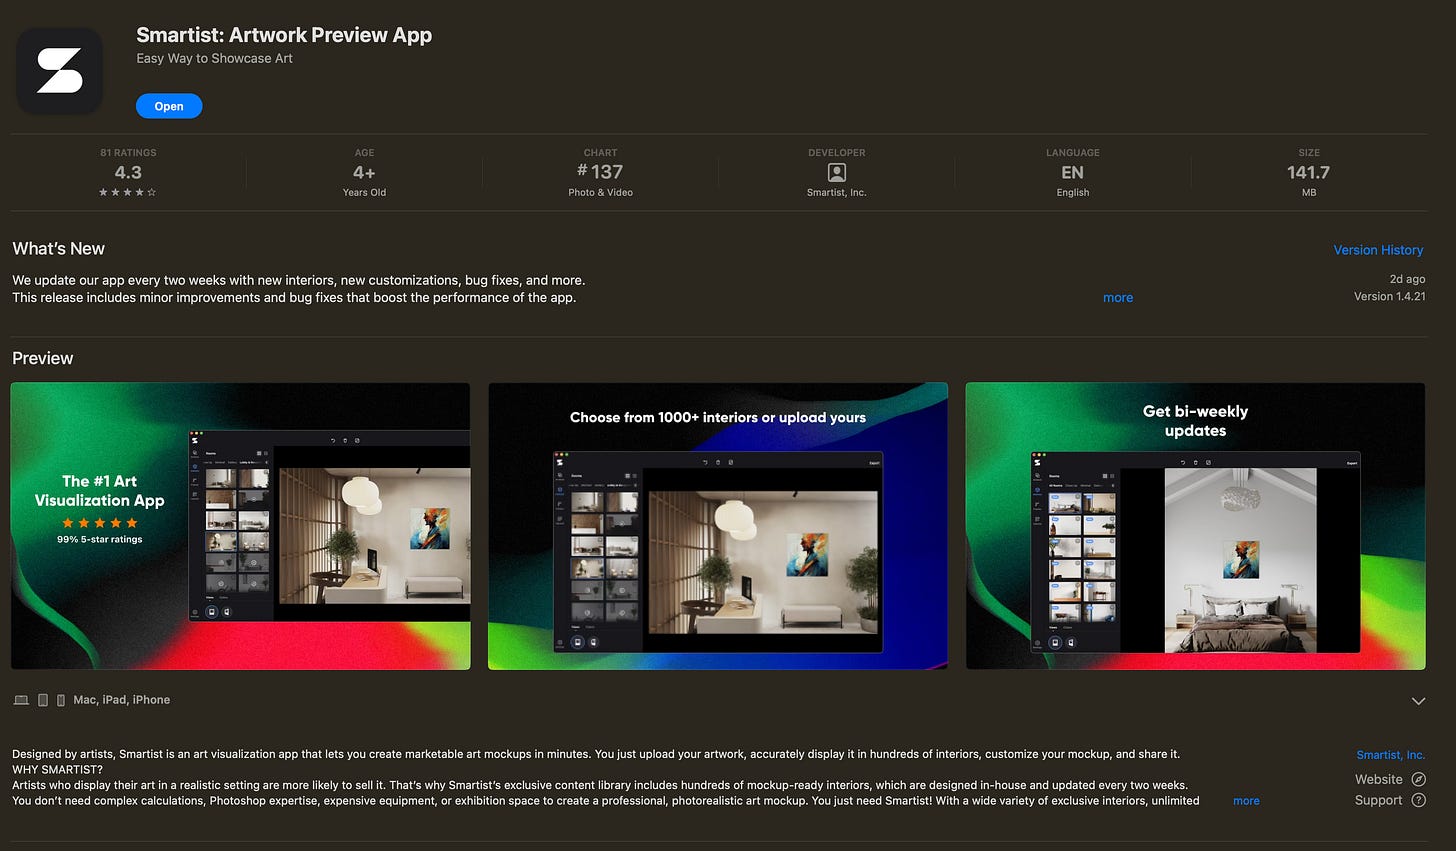This screenshot has width=1456, height=851.
Task: Click the iPad device icon
Action: coord(43,700)
